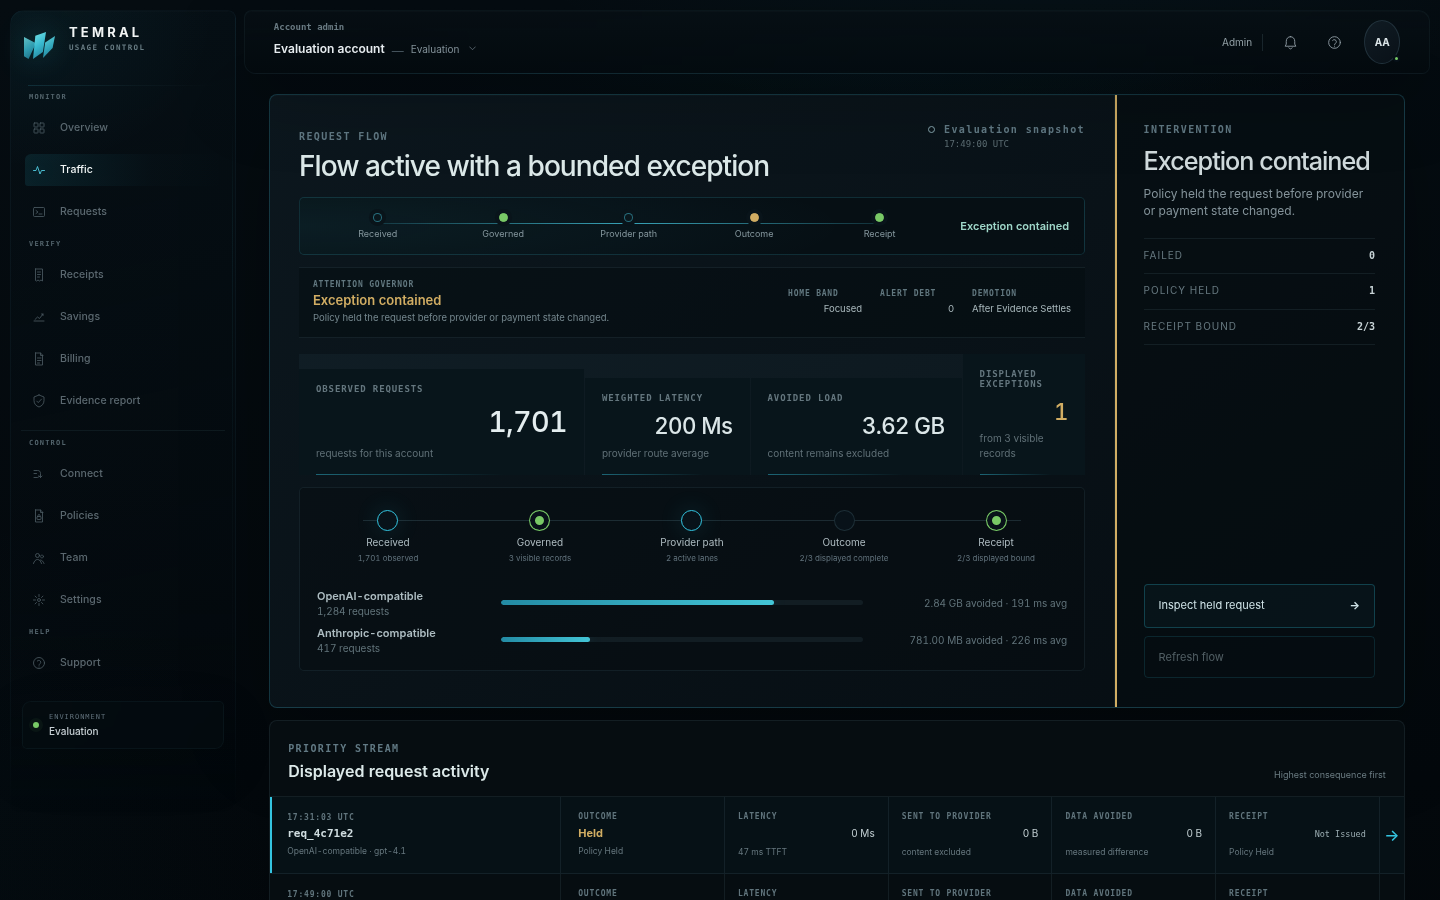Click the Avoided load 3.62 GB value
The height and width of the screenshot is (900, 1440).
click(x=903, y=426)
